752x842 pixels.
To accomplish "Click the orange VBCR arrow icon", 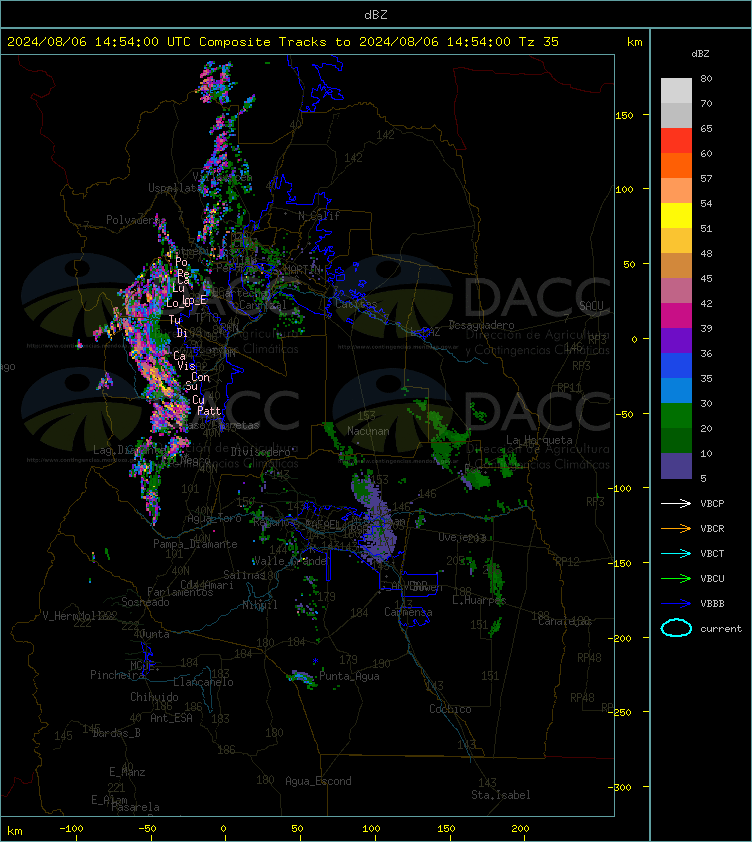I will tap(676, 528).
